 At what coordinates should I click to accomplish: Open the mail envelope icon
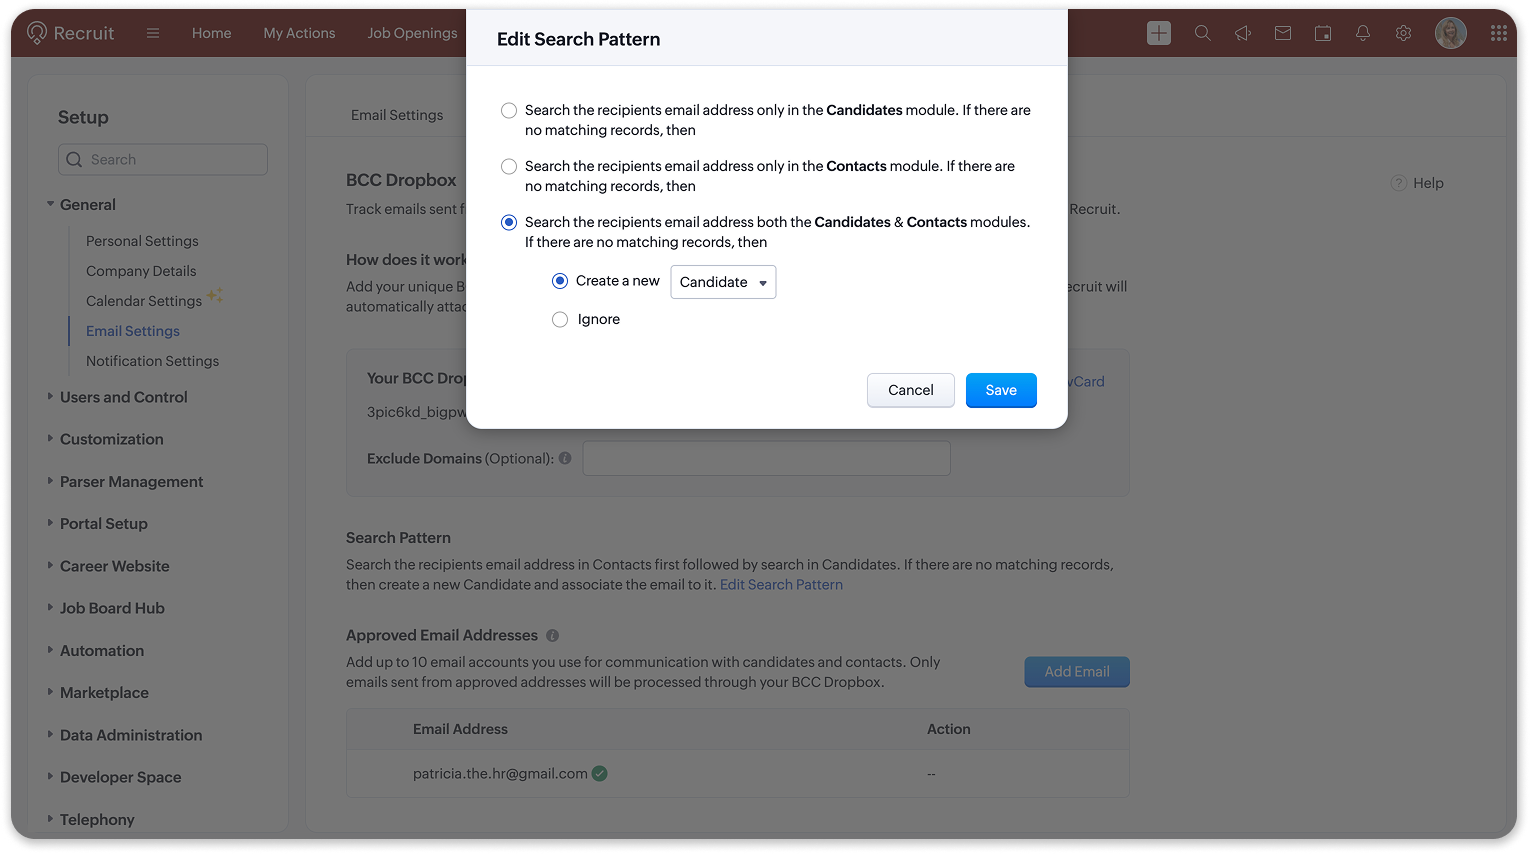coord(1283,33)
